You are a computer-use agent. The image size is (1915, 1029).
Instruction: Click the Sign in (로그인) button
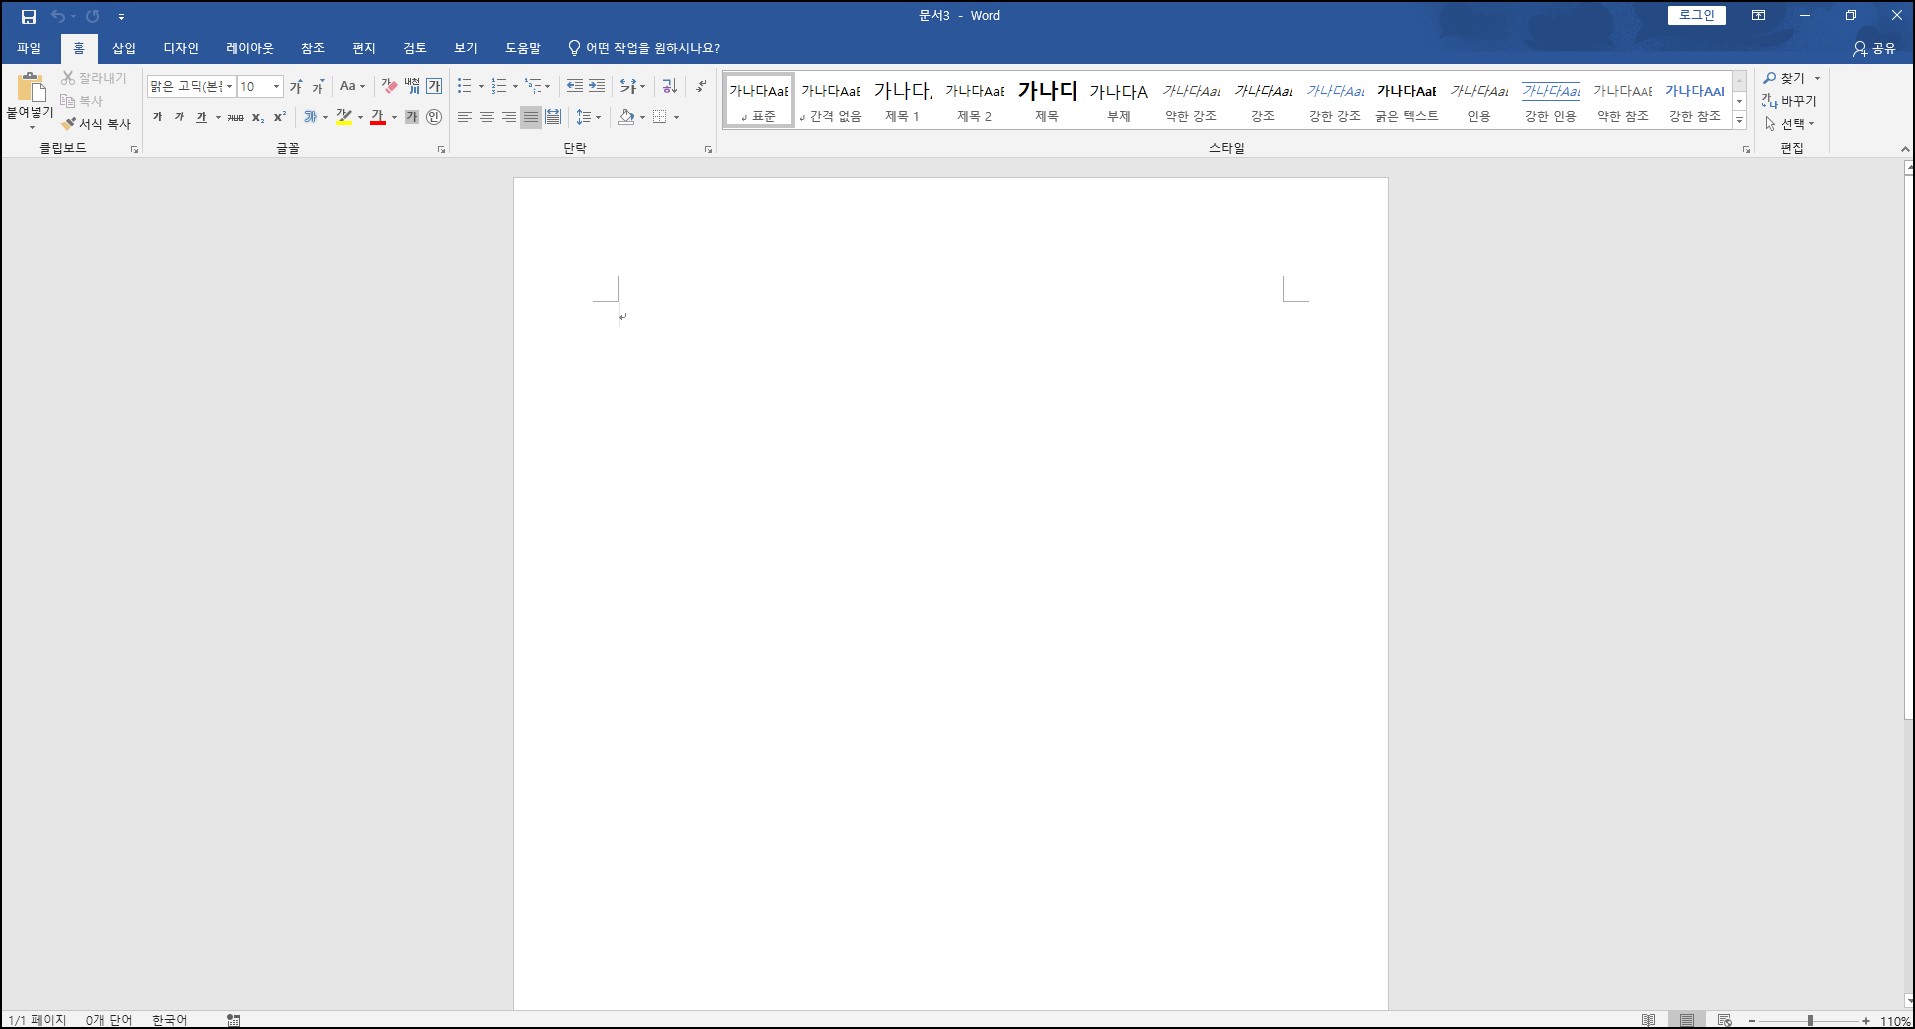click(1696, 15)
